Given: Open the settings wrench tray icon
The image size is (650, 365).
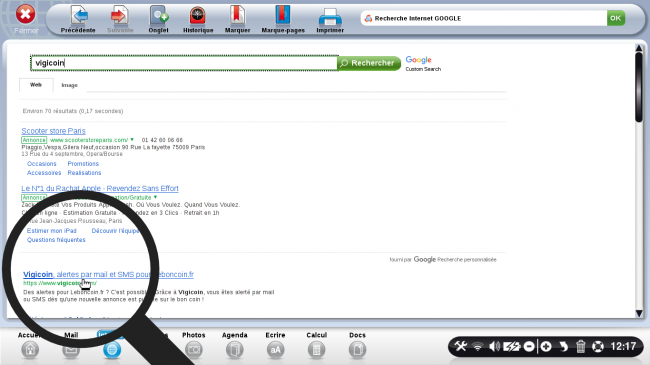Looking at the screenshot, I should 461,346.
